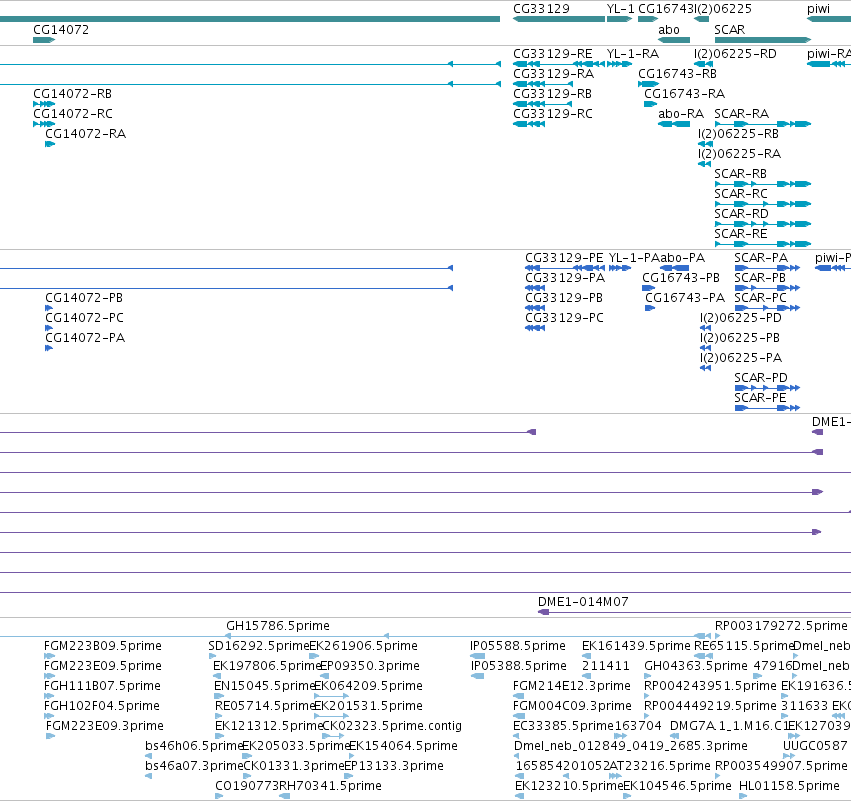The width and height of the screenshot is (851, 801).
Task: Select the FGM214E12.3prime EST label
Action: tap(571, 686)
